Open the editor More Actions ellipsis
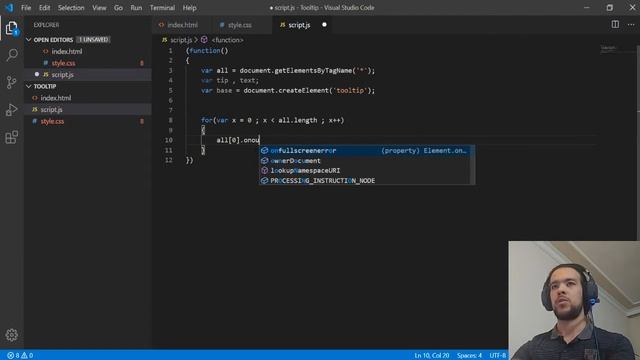The image size is (640, 360). 631,24
